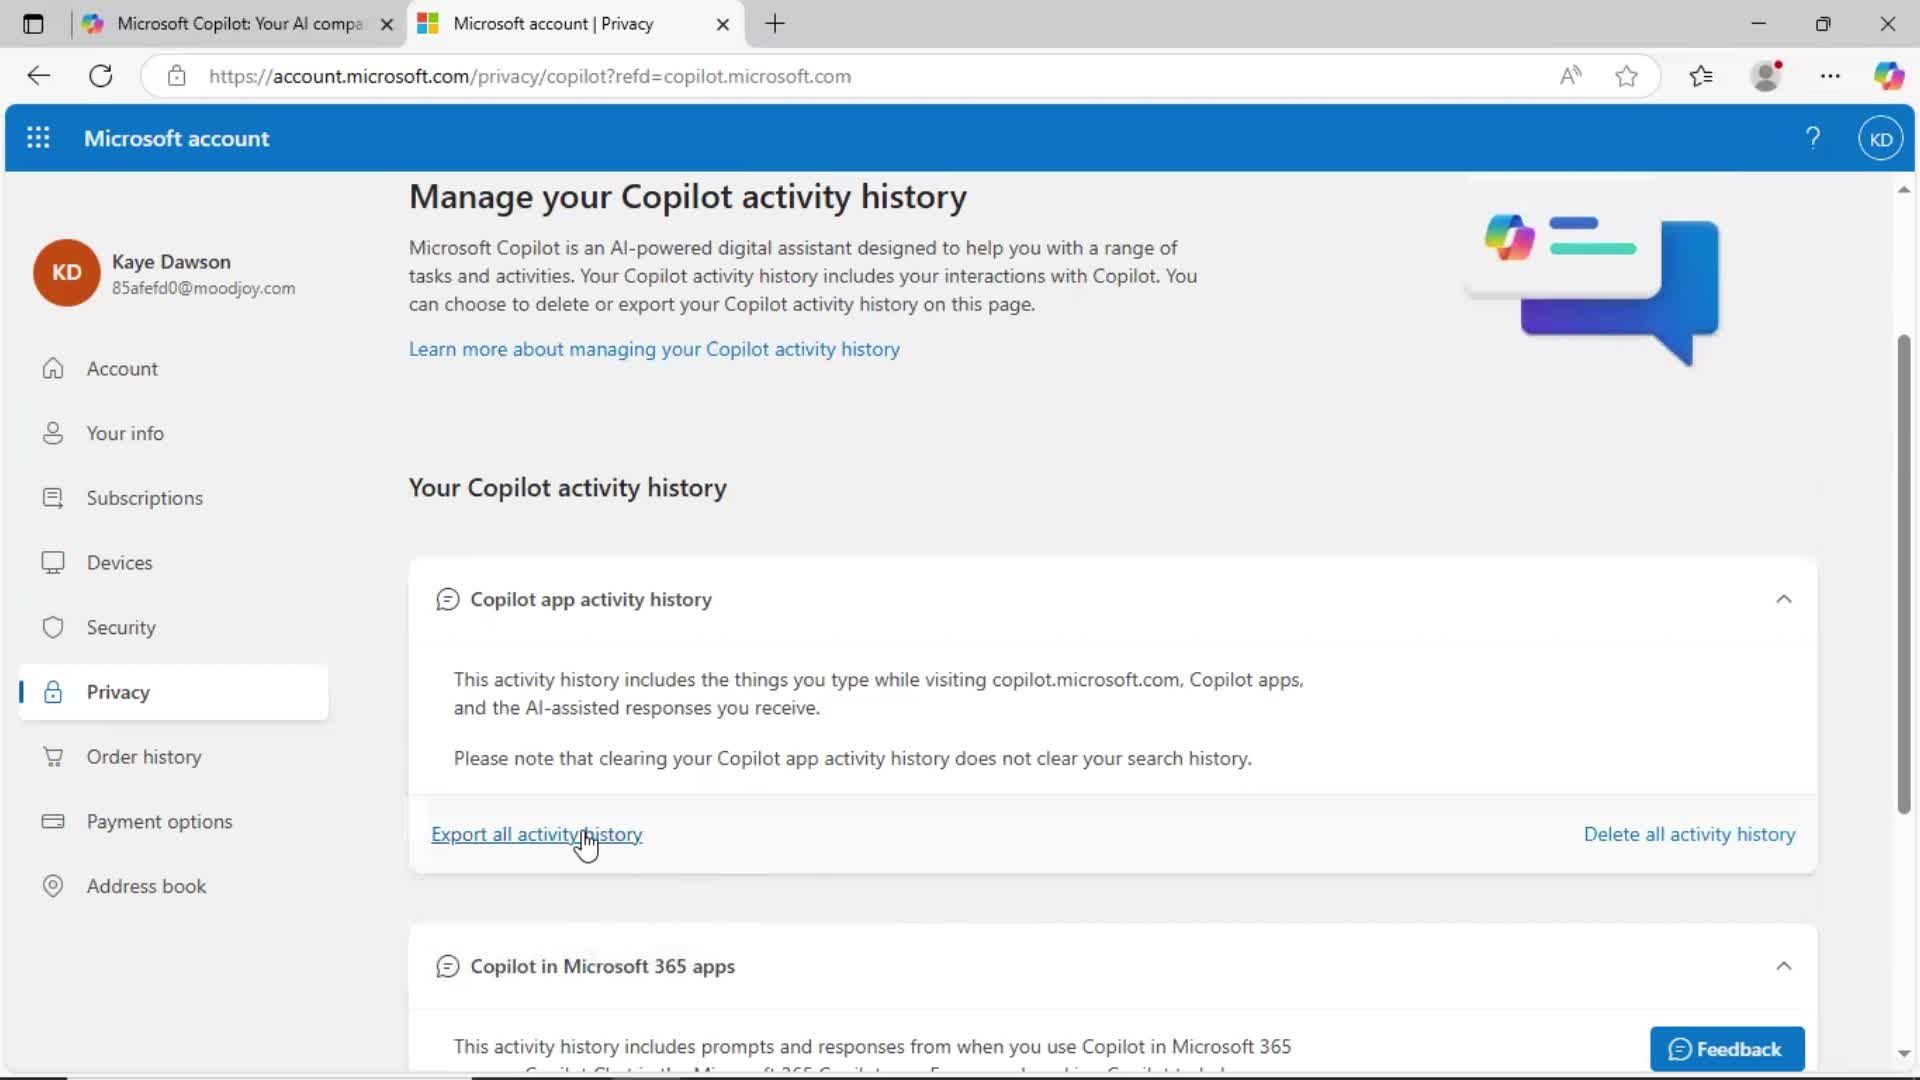
Task: Open a new browser tab
Action: click(x=775, y=24)
